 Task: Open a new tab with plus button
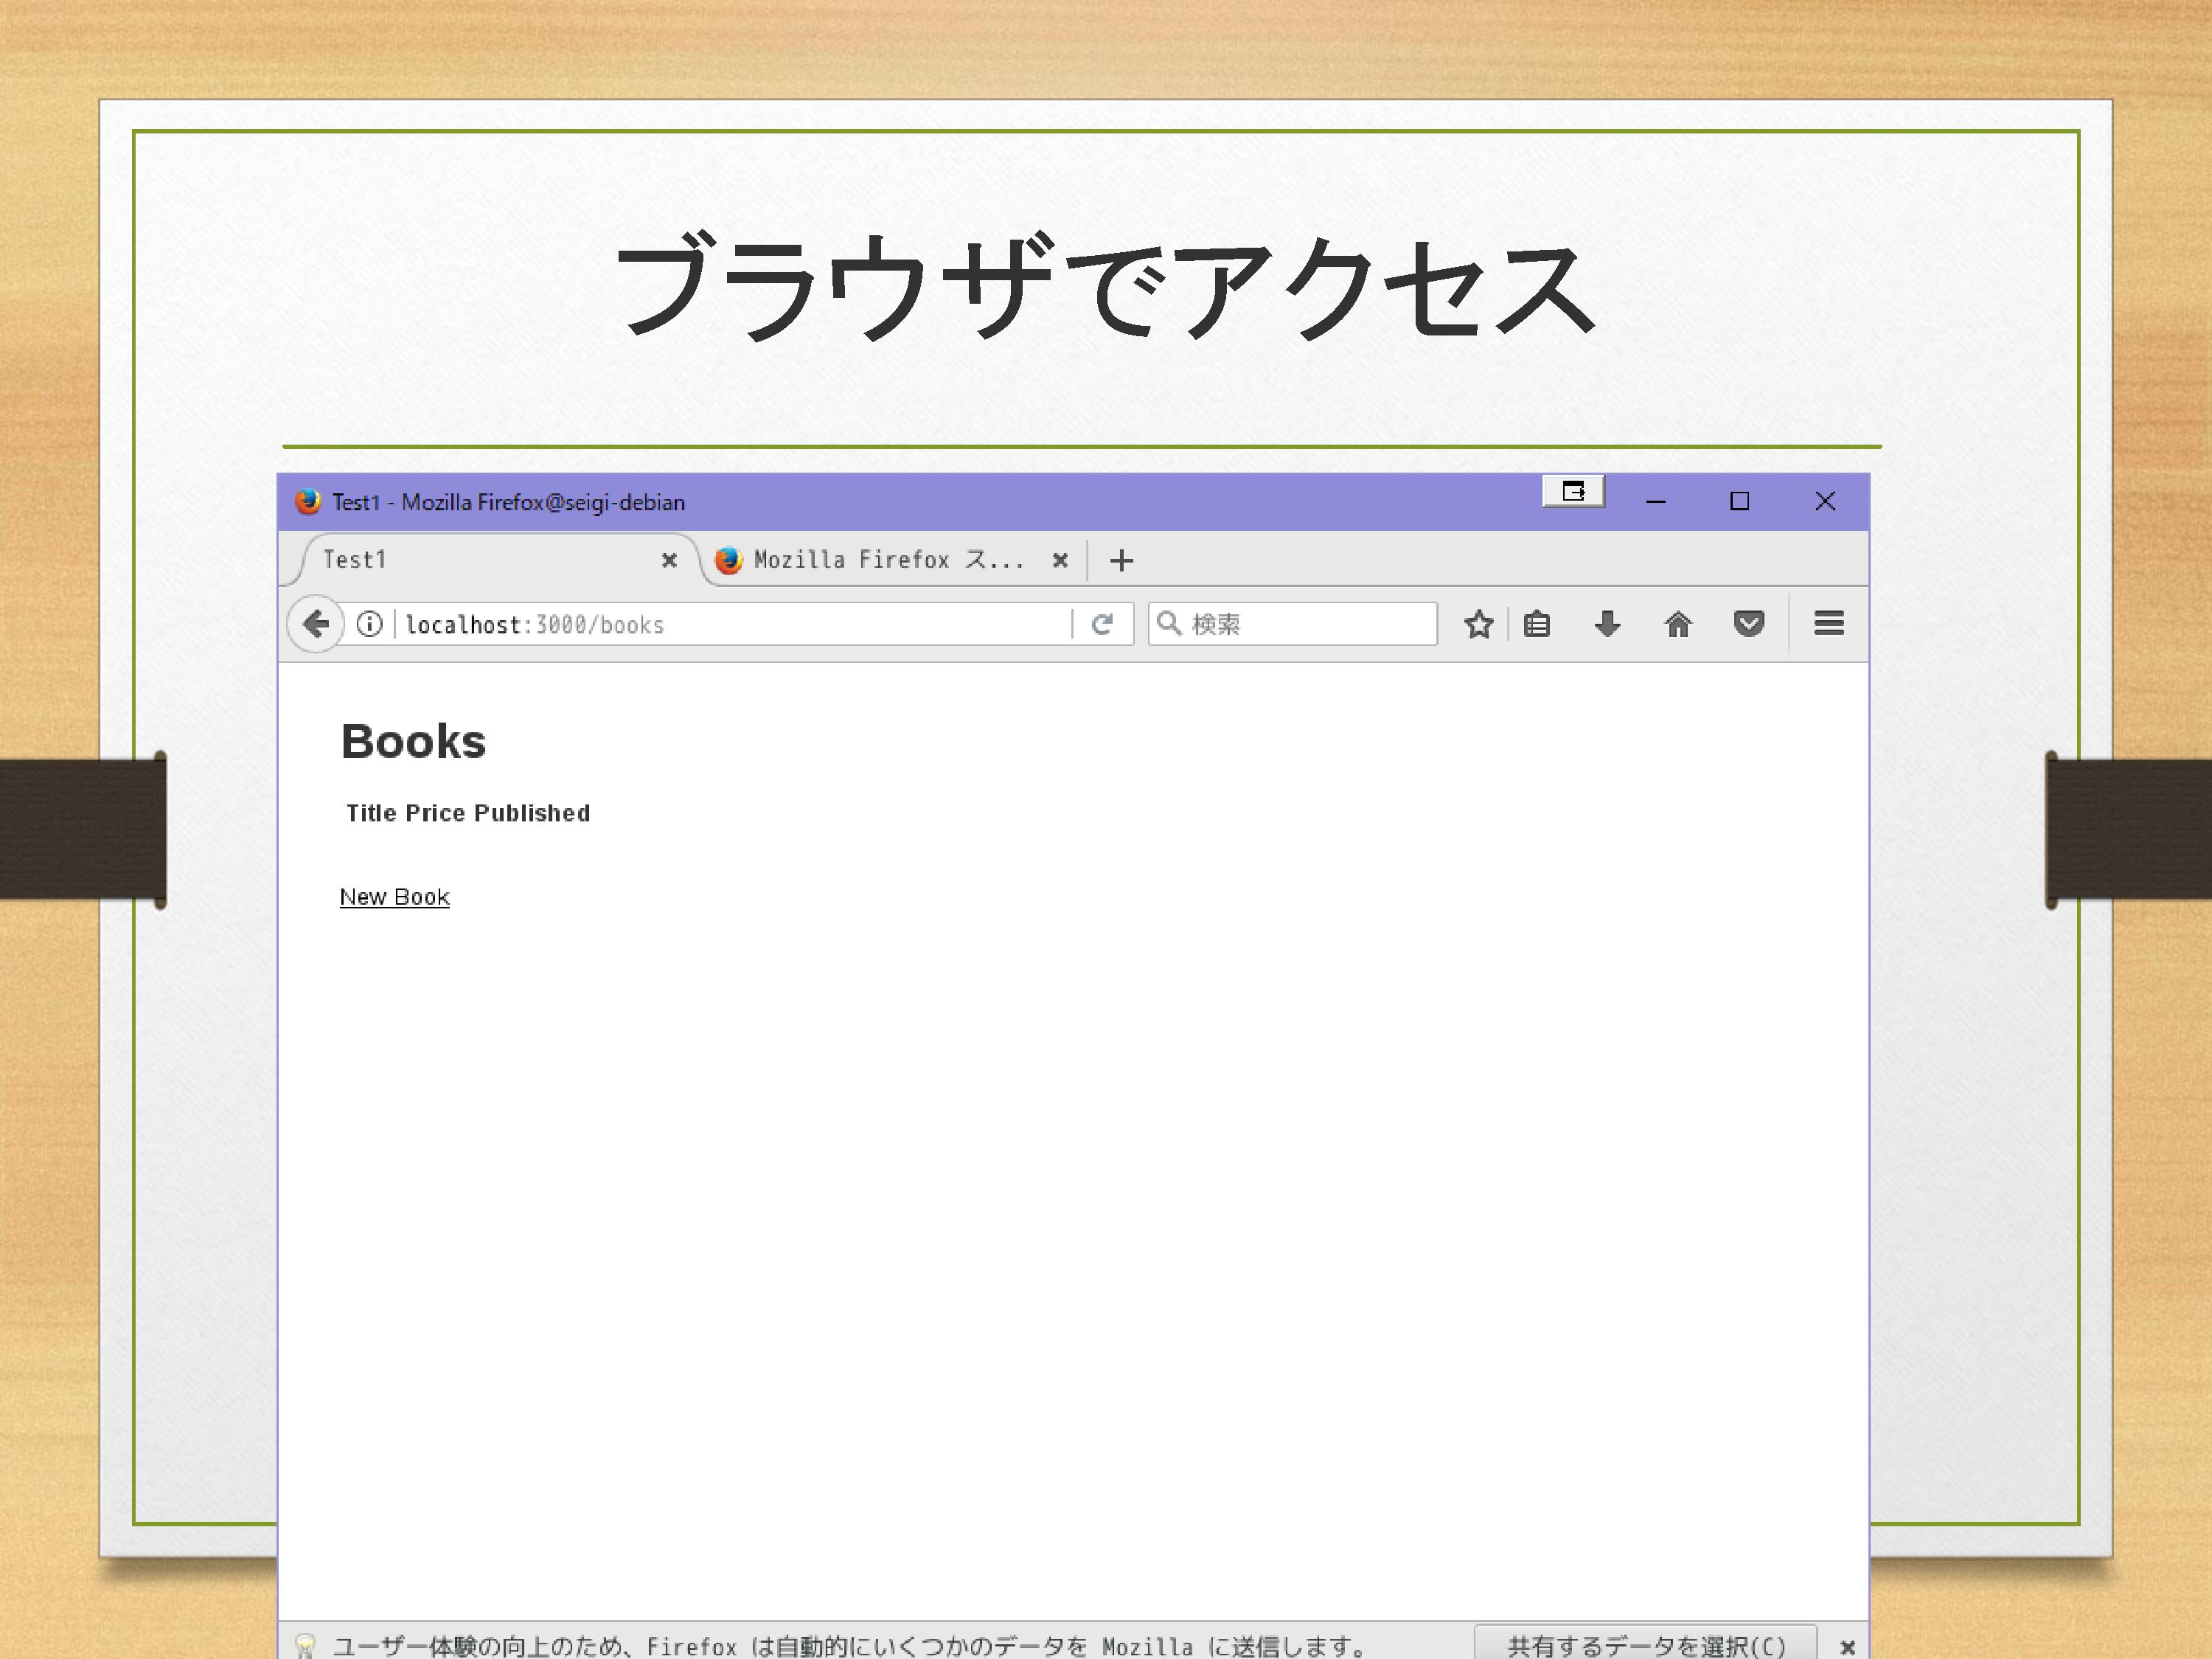click(x=1121, y=560)
